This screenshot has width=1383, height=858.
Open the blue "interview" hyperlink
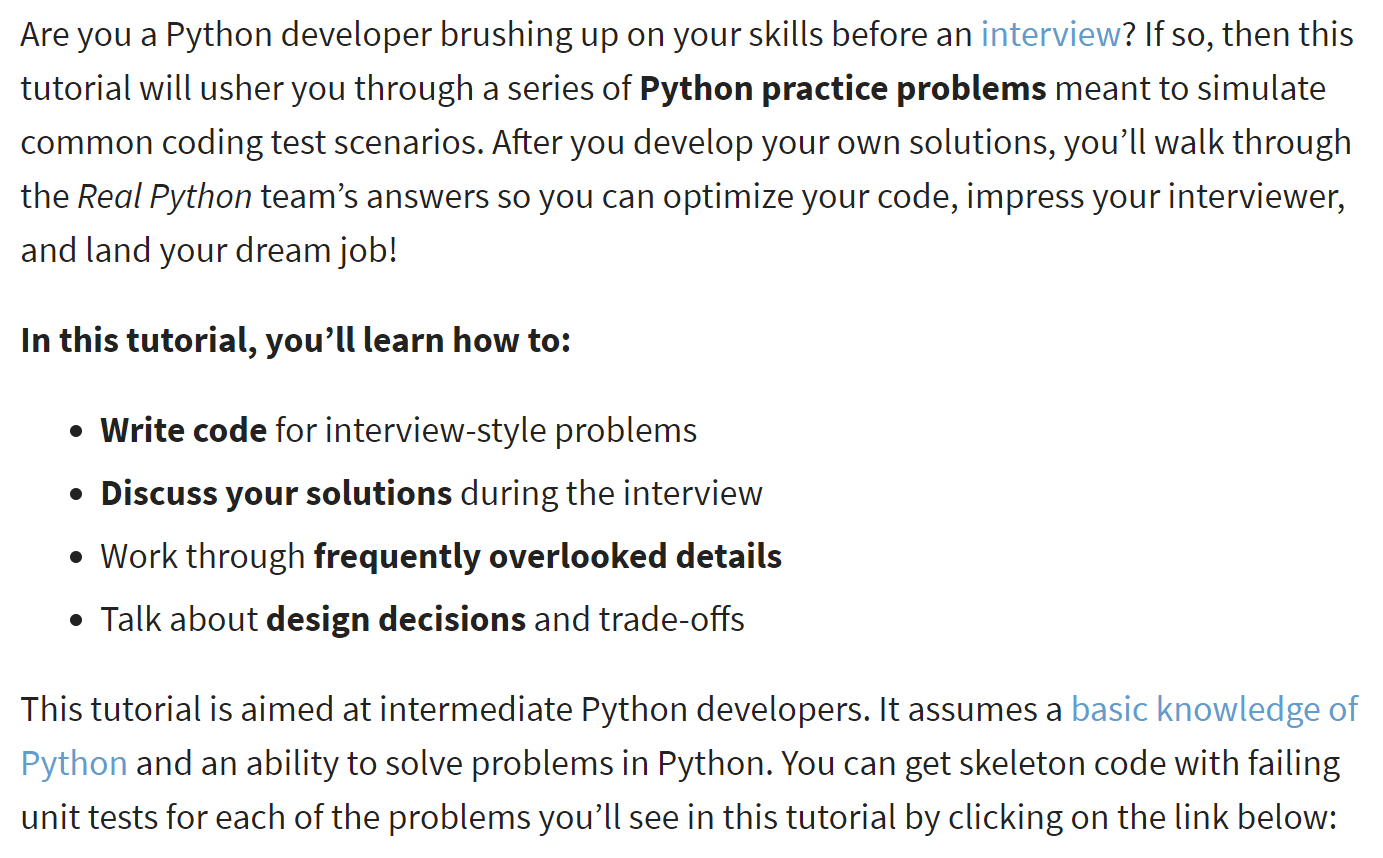pyautogui.click(x=1051, y=35)
